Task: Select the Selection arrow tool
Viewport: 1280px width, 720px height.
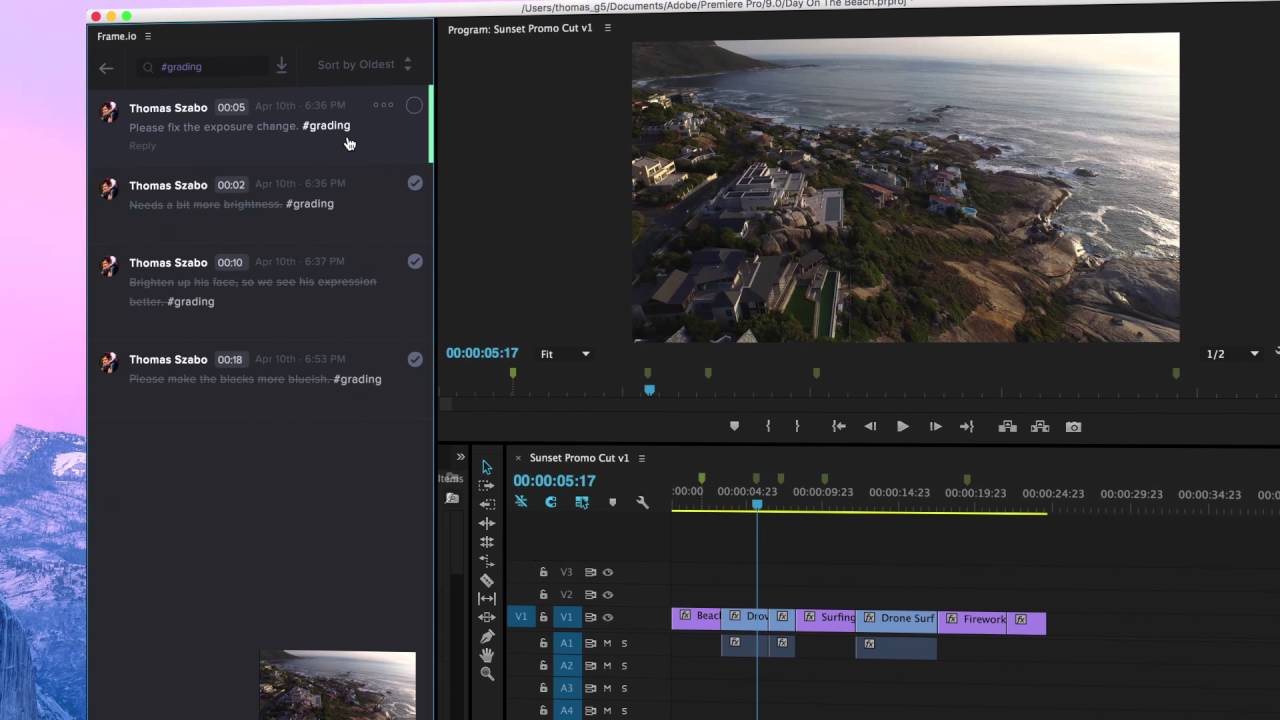Action: pos(487,467)
